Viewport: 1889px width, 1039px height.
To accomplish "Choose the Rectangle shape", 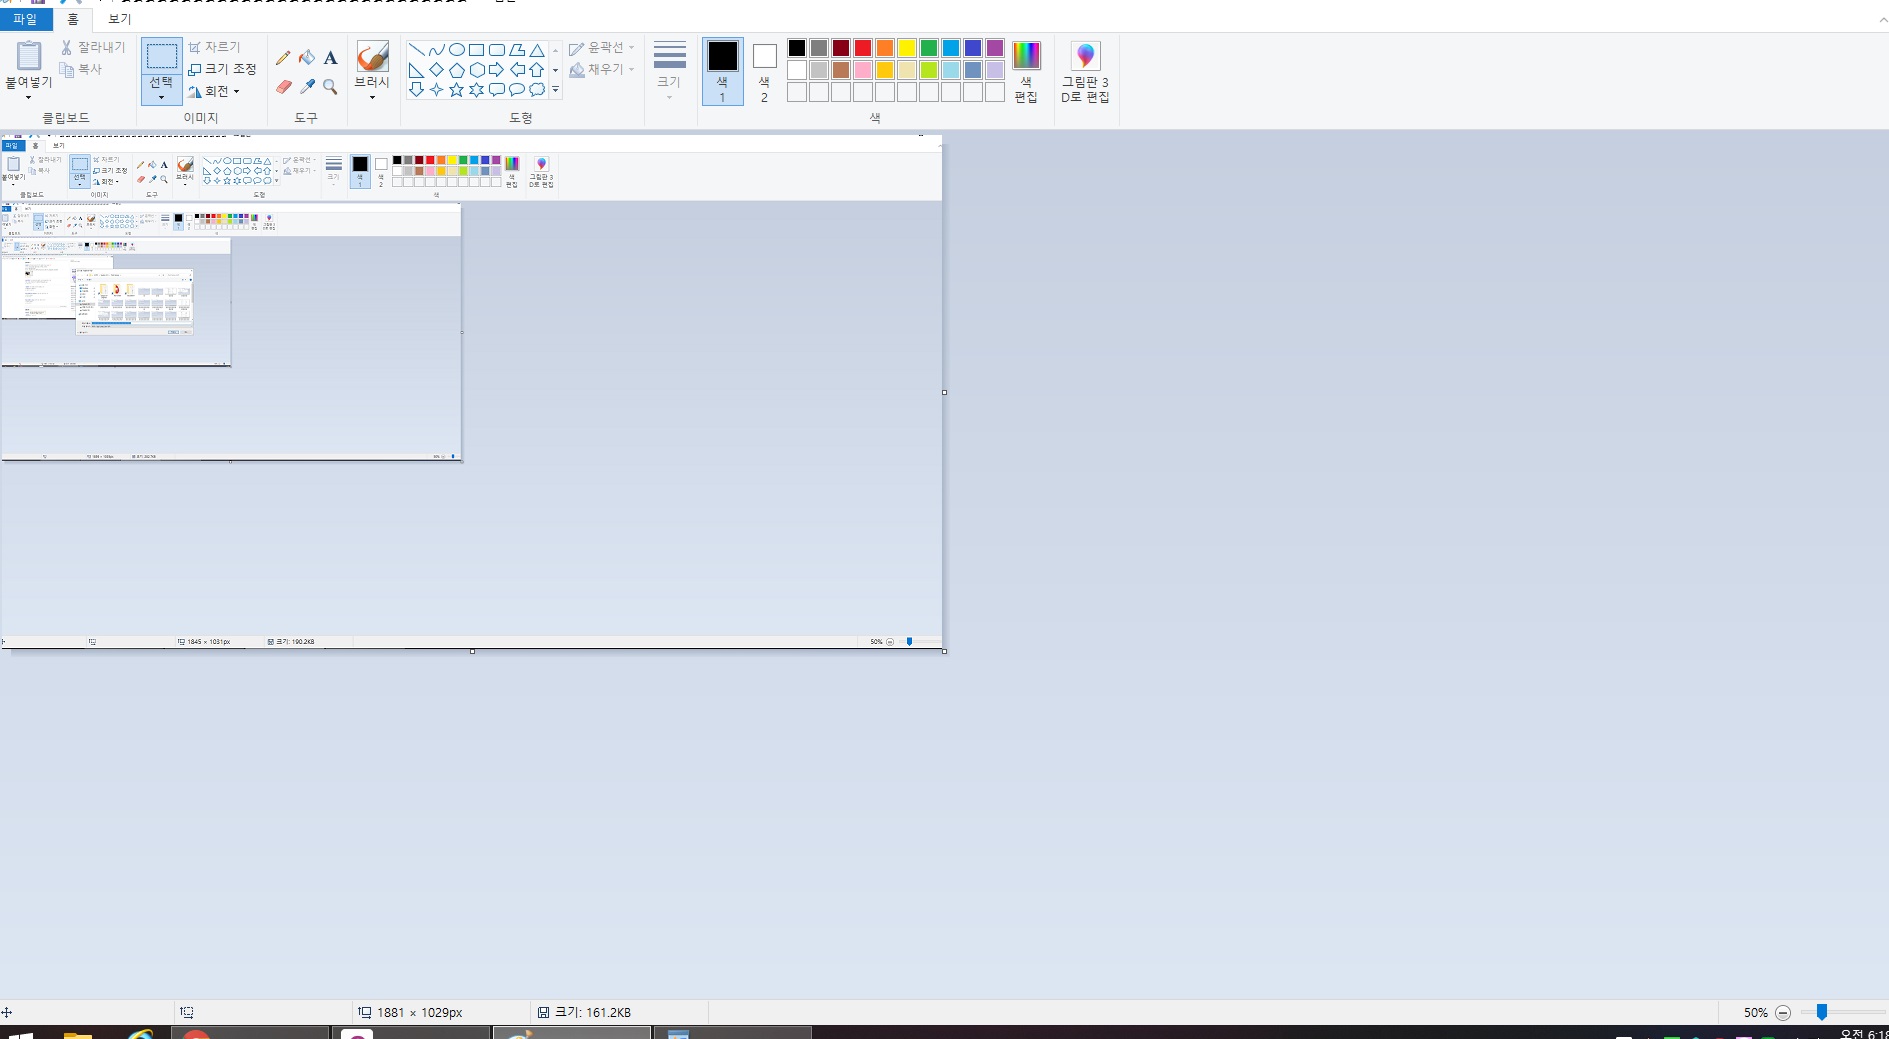I will click(x=476, y=50).
